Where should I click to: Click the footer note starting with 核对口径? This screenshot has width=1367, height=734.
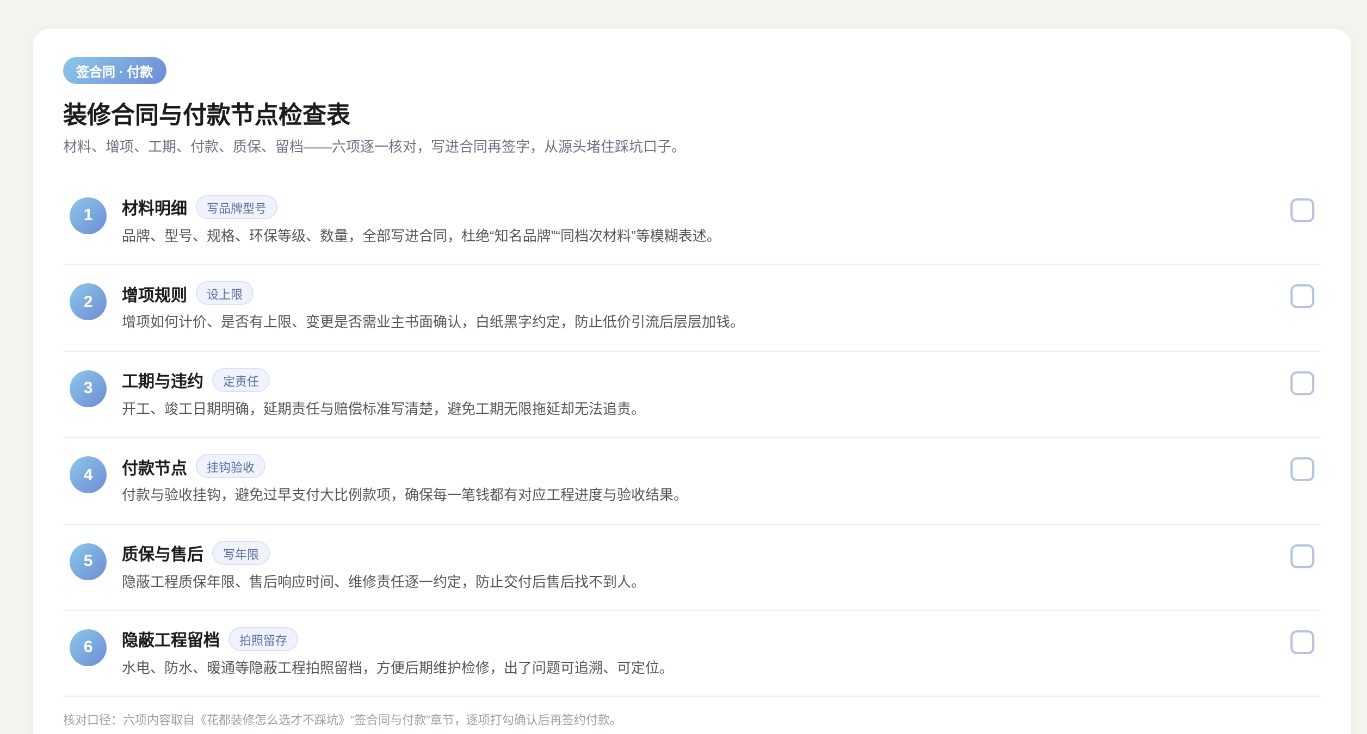point(342,720)
